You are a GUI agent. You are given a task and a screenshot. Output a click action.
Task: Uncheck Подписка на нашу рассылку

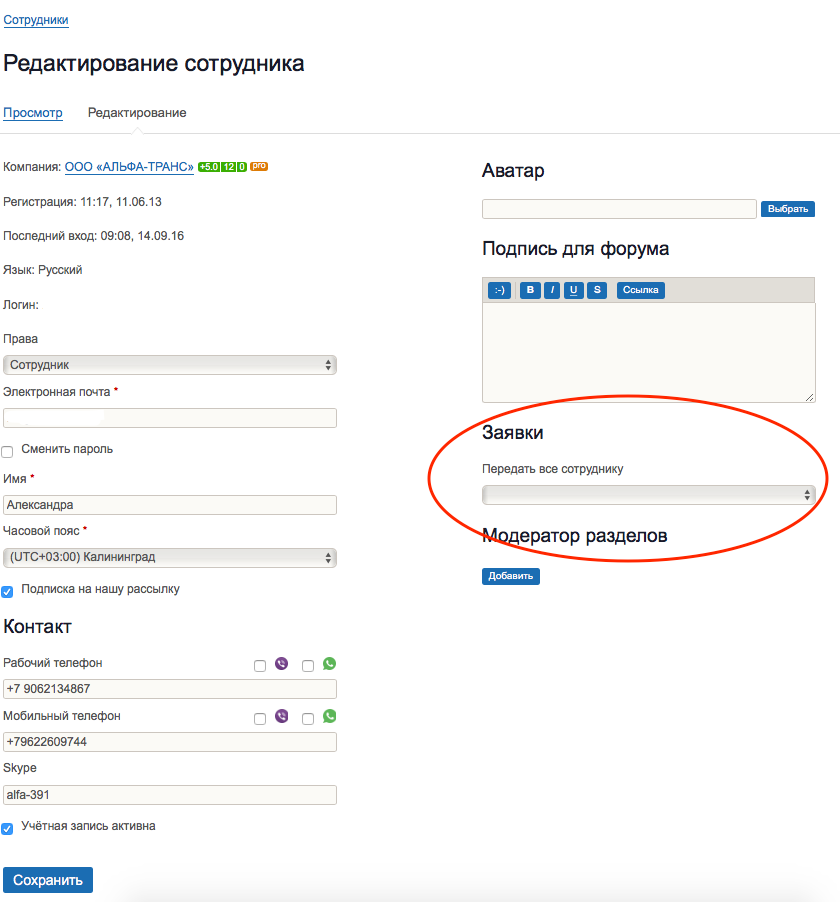point(7,591)
